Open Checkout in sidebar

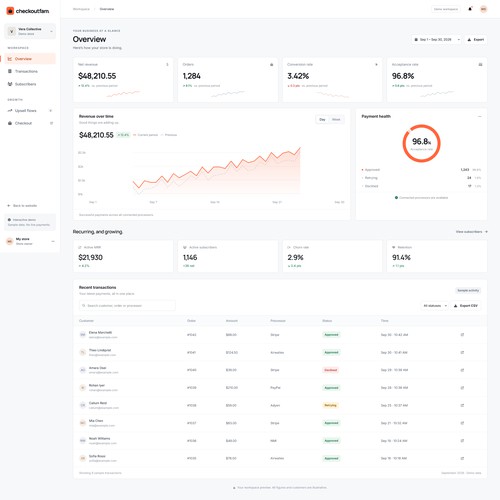point(30,123)
